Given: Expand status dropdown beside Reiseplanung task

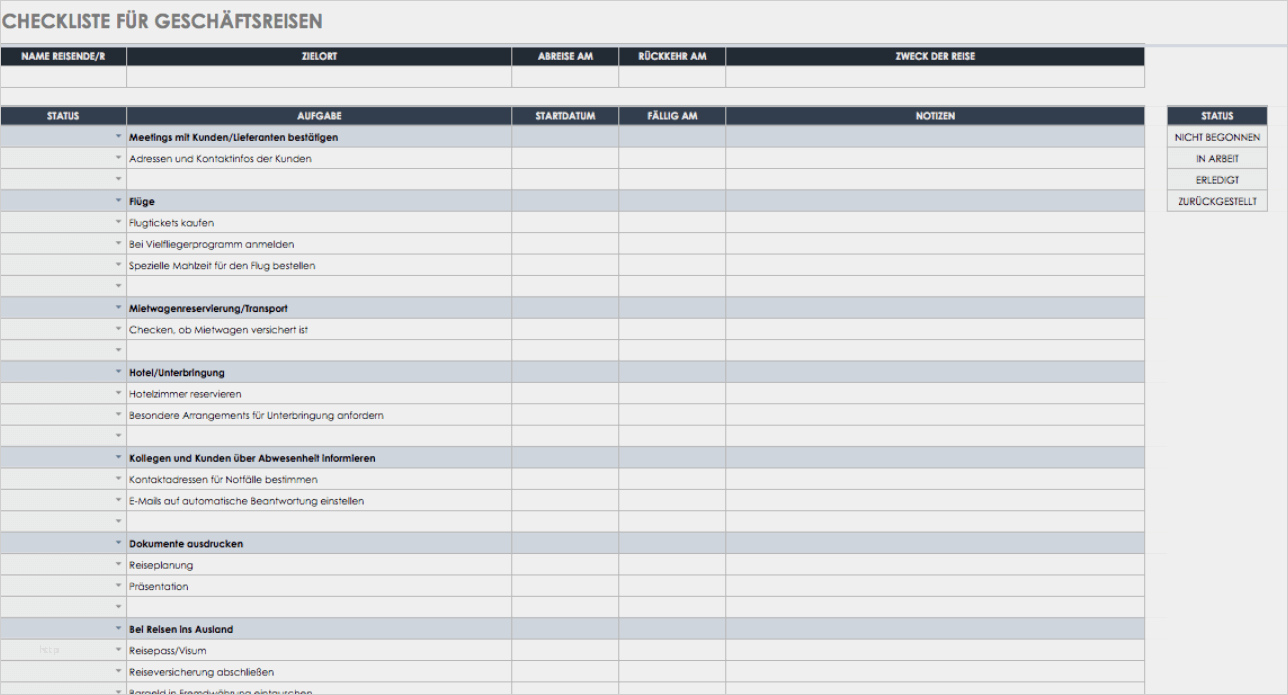Looking at the screenshot, I should tap(118, 565).
